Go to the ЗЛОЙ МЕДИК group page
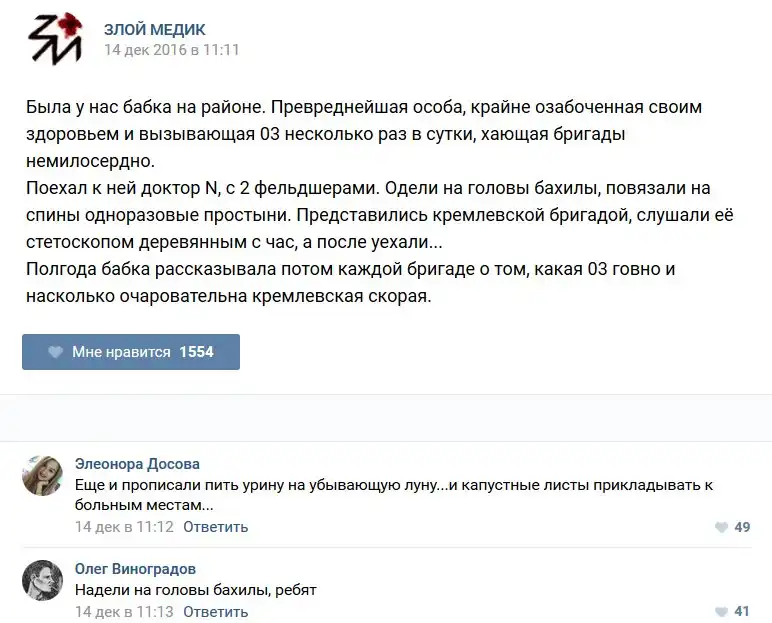 pyautogui.click(x=155, y=29)
